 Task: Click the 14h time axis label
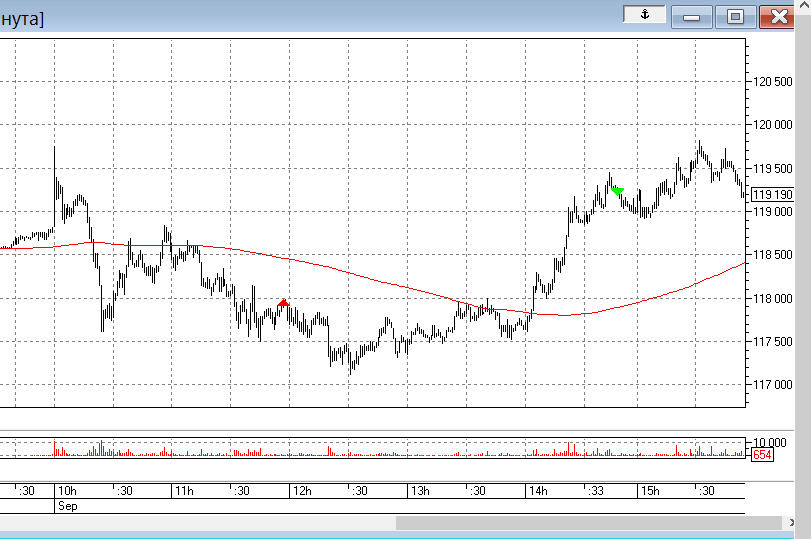coord(538,491)
